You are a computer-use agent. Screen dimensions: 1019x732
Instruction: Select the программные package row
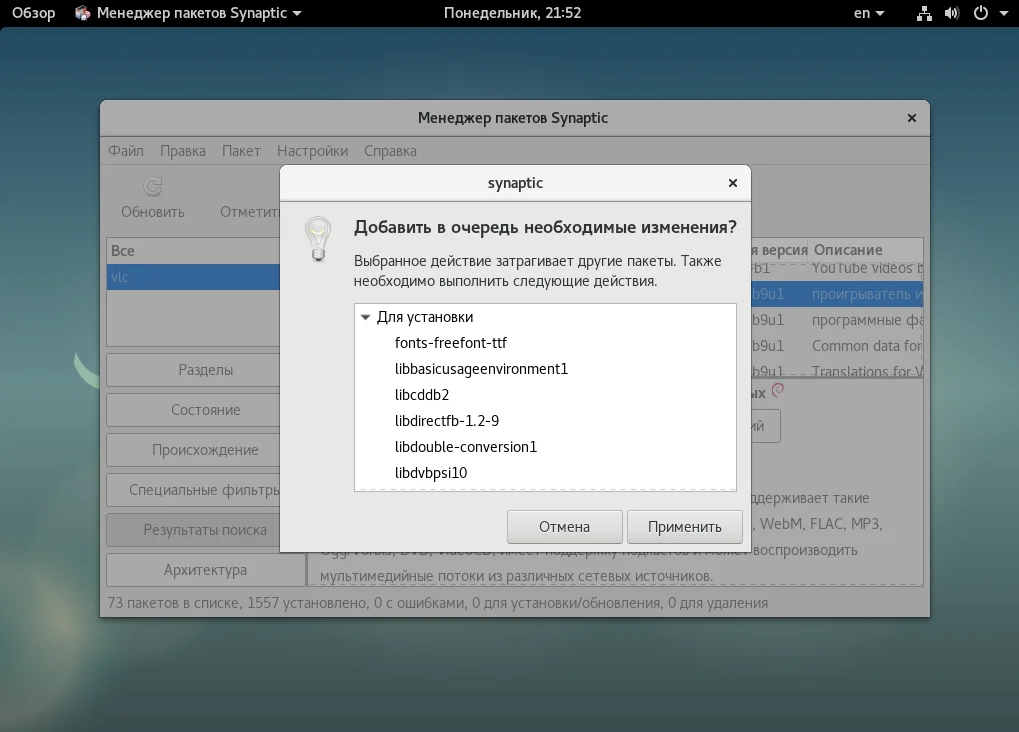[837, 320]
